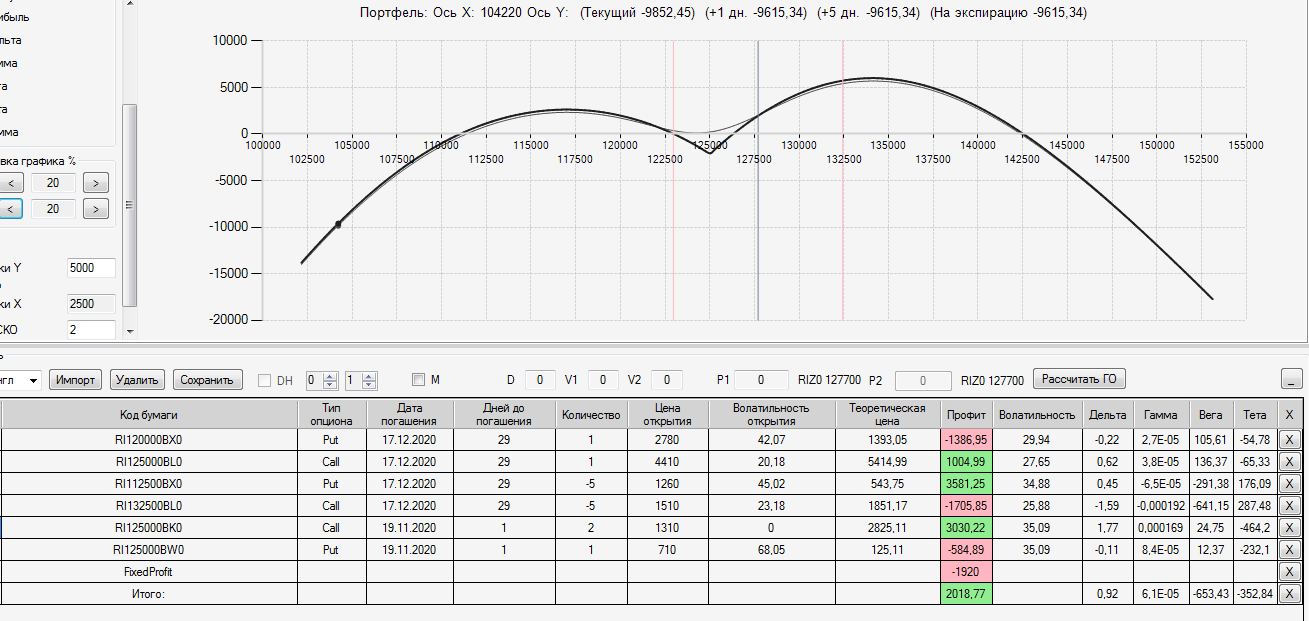This screenshot has width=1309, height=621.
Task: Click the quantity cell 2 for RI125000BK0
Action: (591, 527)
